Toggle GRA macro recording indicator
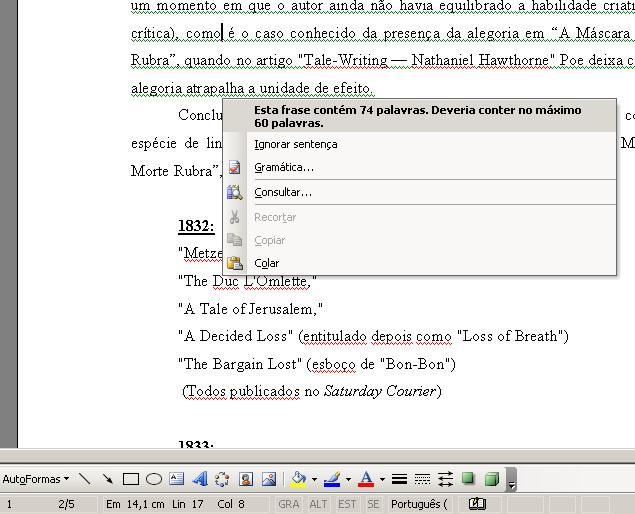 pyautogui.click(x=289, y=504)
